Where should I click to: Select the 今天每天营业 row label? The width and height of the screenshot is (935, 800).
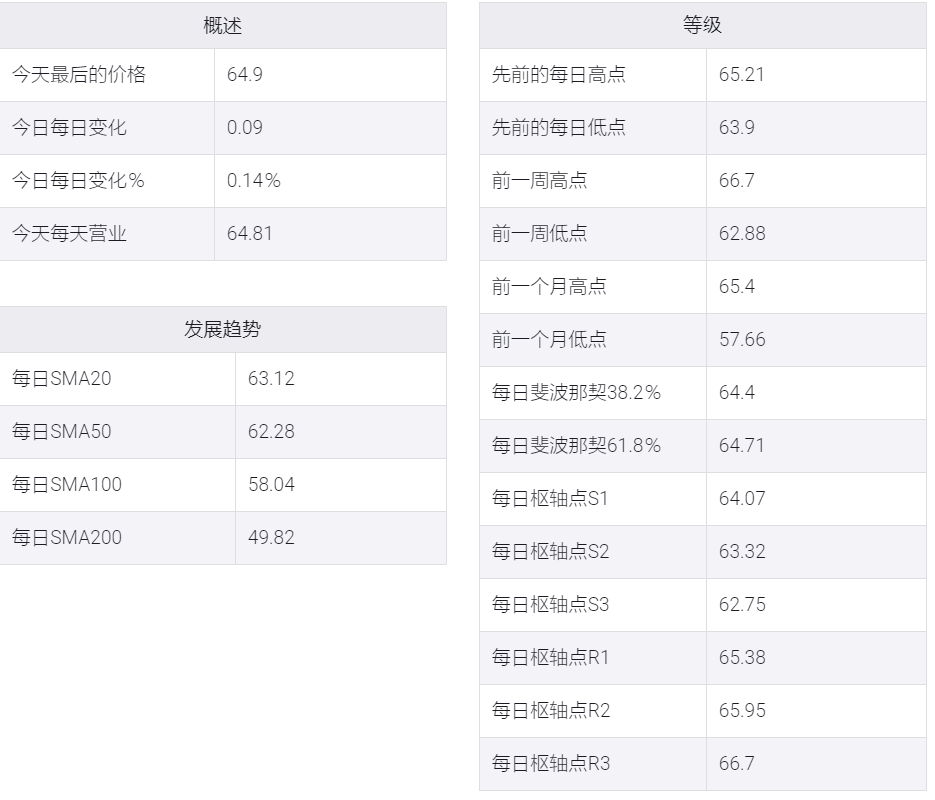click(69, 234)
